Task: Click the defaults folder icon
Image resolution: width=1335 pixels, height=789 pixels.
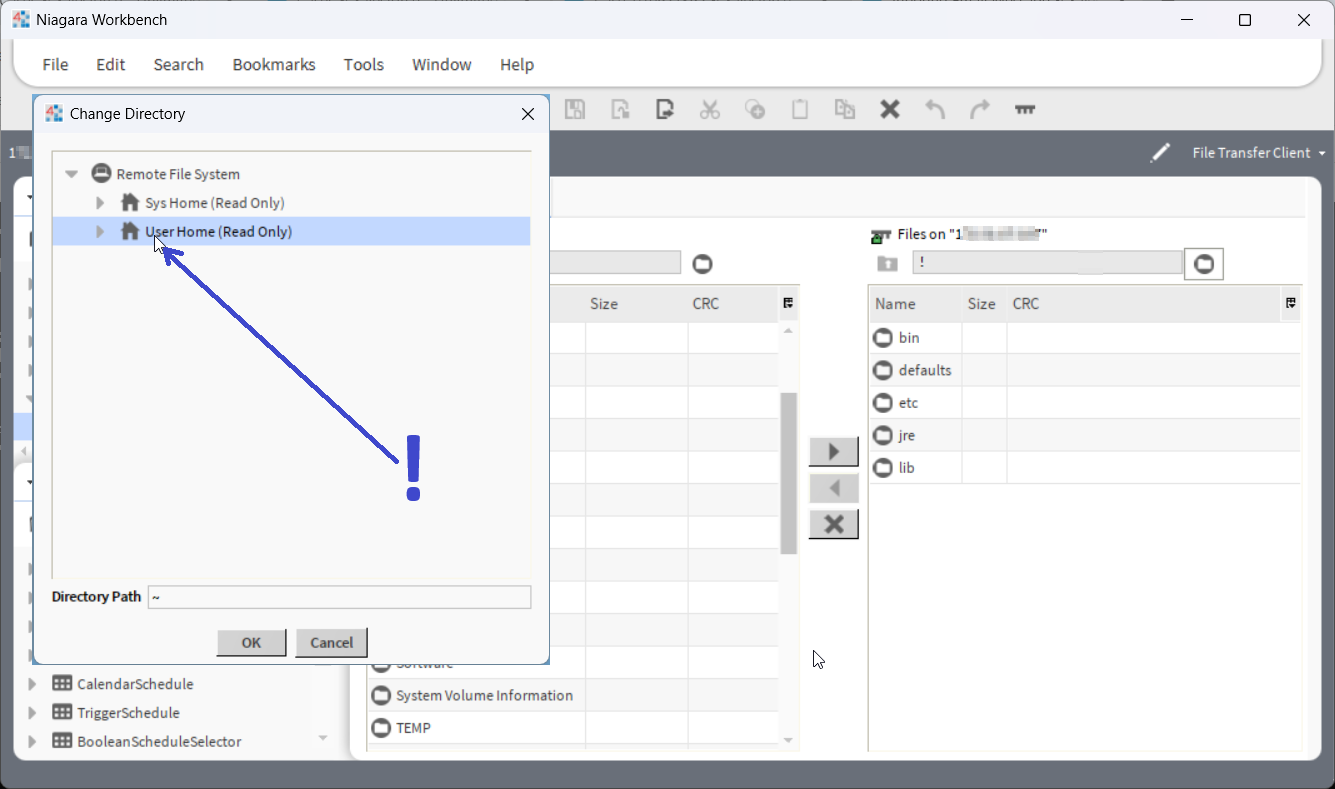Action: (882, 371)
